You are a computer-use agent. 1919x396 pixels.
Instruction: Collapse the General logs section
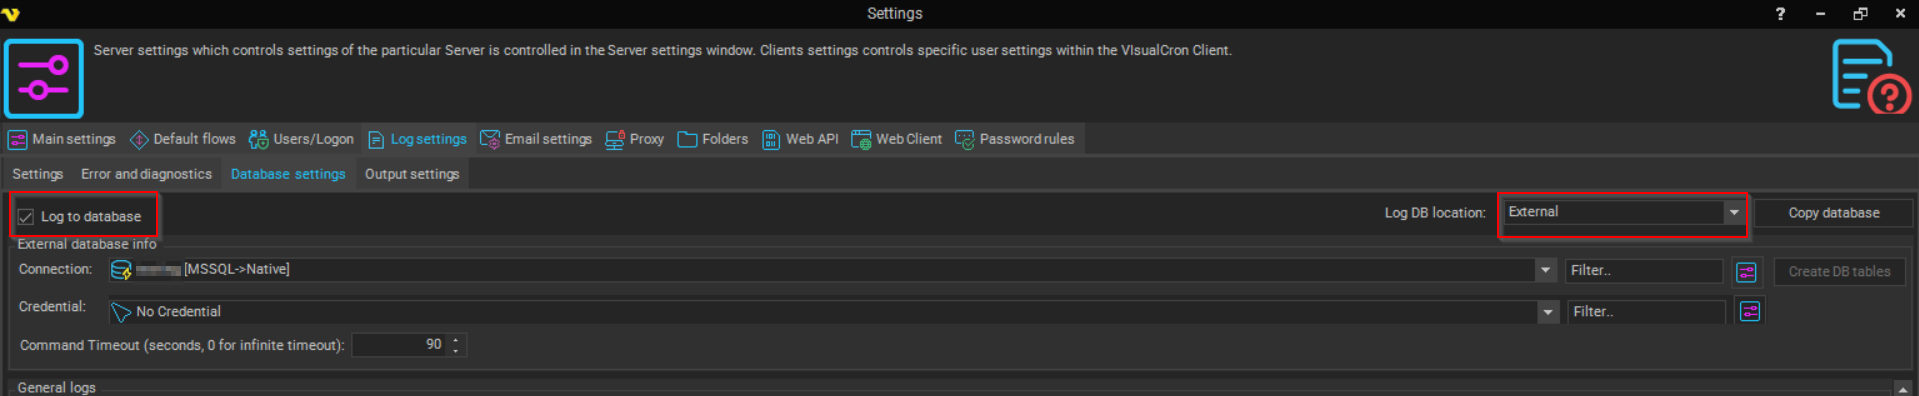pyautogui.click(x=1902, y=389)
